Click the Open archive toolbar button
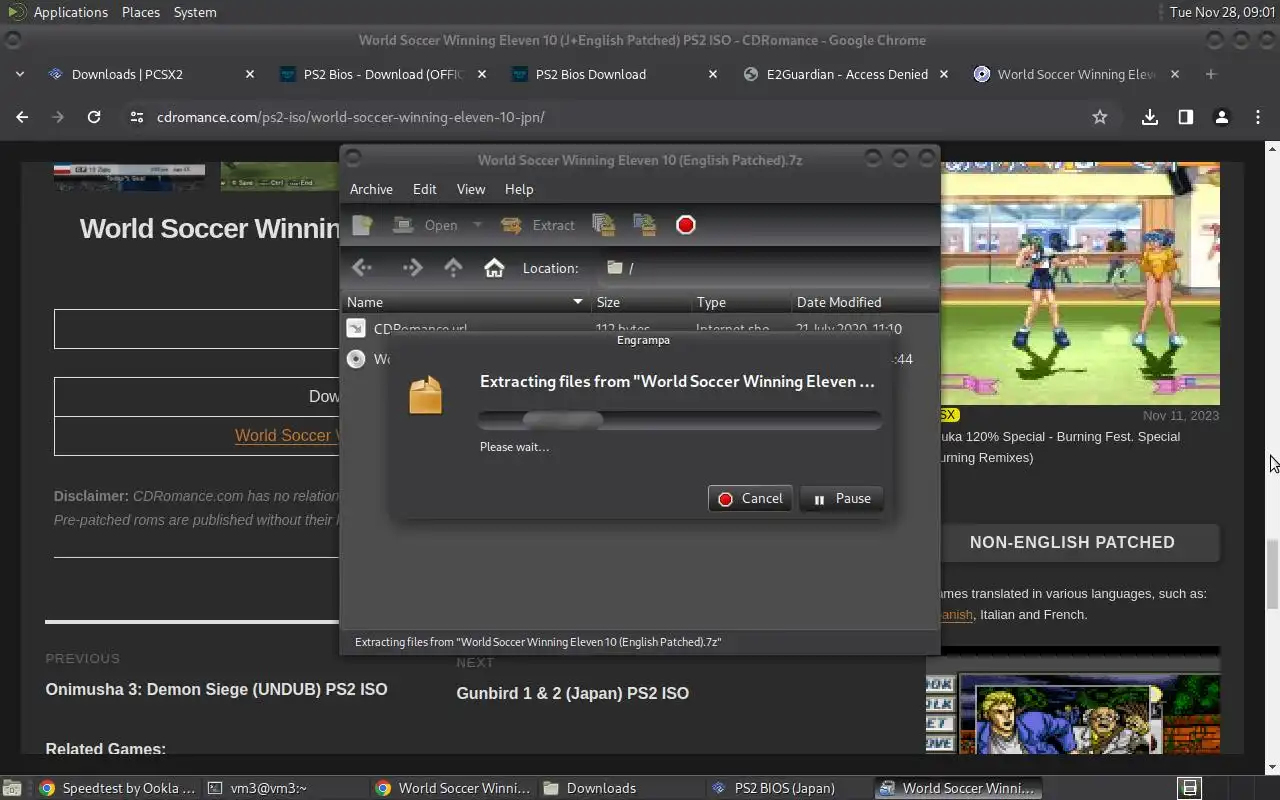This screenshot has width=1280, height=800. [425, 225]
